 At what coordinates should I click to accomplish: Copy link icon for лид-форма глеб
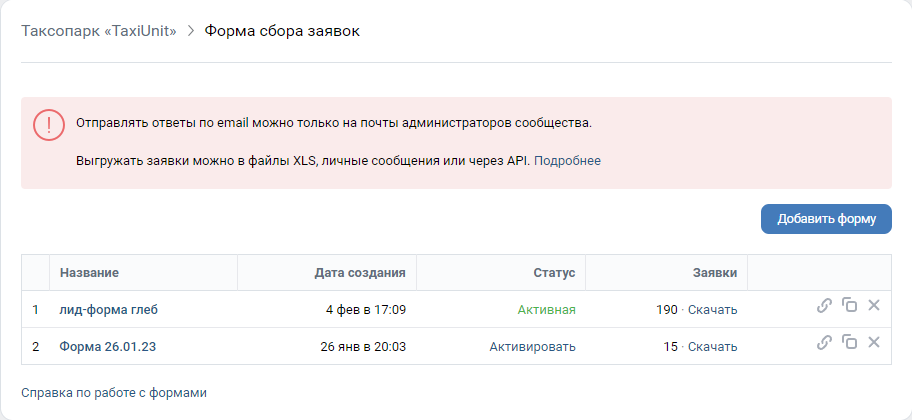824,305
